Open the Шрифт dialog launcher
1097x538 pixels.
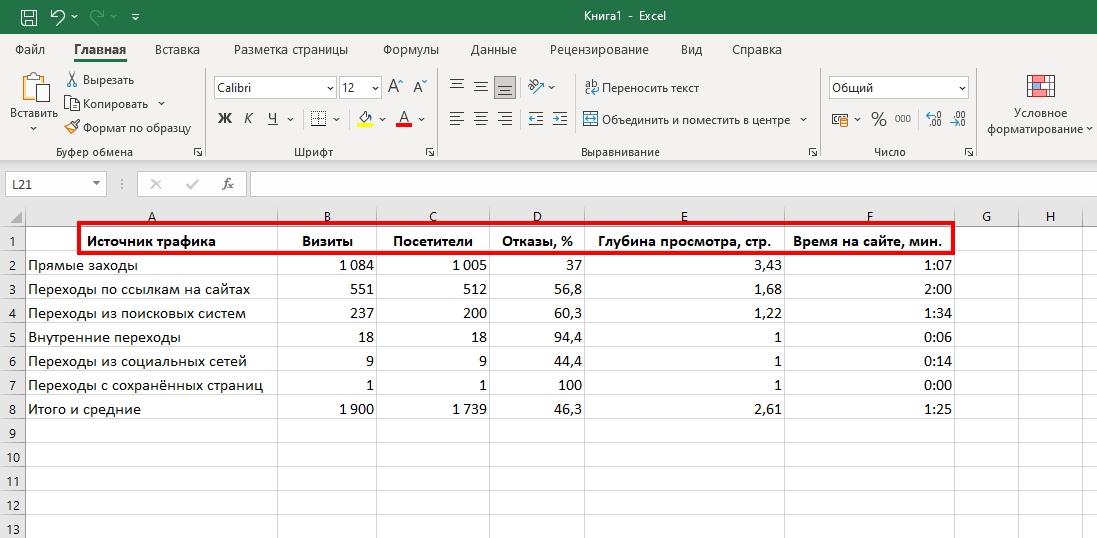(x=430, y=152)
